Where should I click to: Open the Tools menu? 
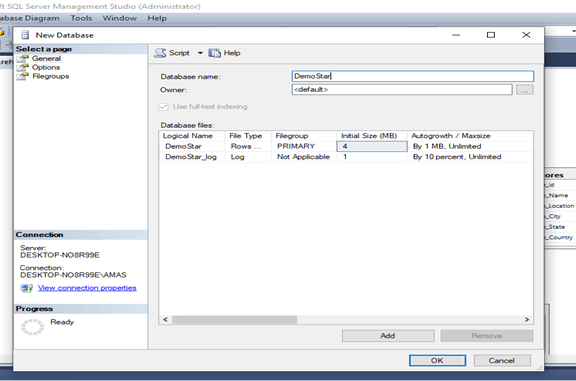pyautogui.click(x=81, y=18)
